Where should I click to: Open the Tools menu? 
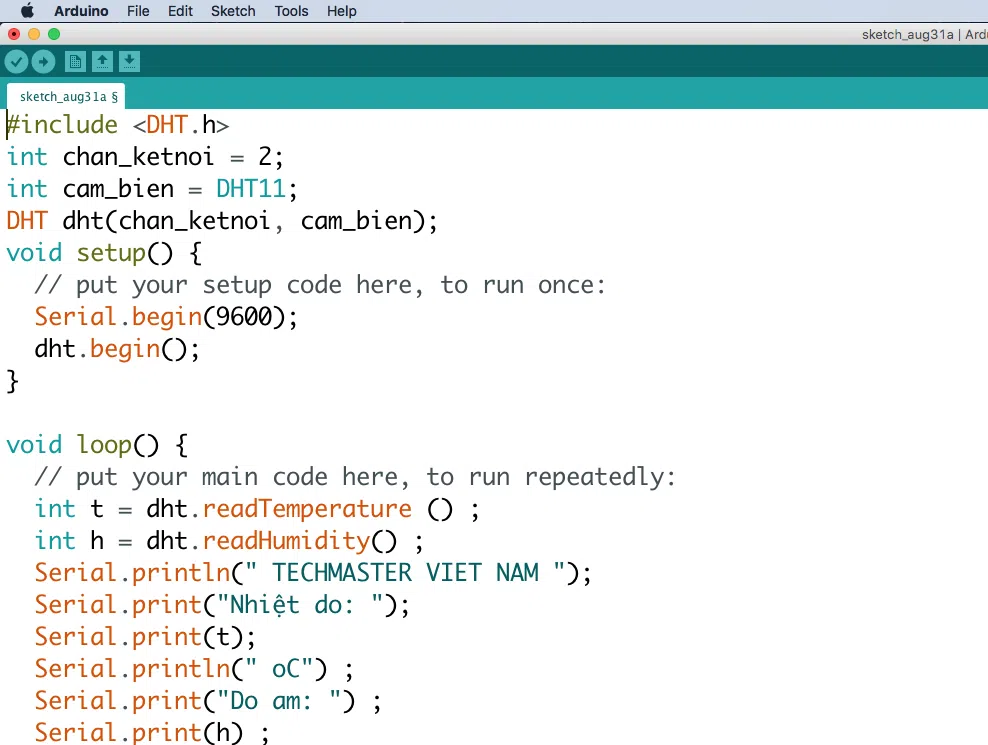[291, 11]
